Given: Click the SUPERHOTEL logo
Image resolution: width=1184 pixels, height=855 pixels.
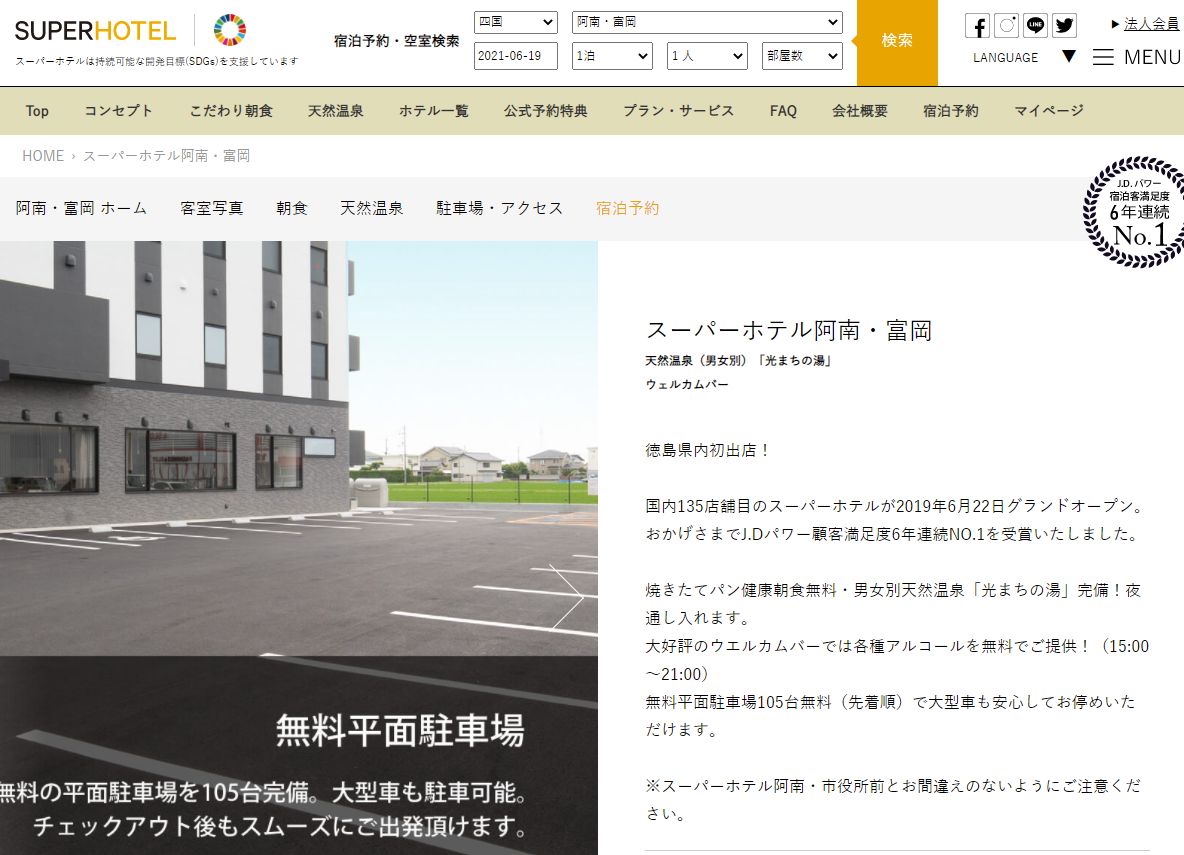Looking at the screenshot, I should click(x=95, y=31).
